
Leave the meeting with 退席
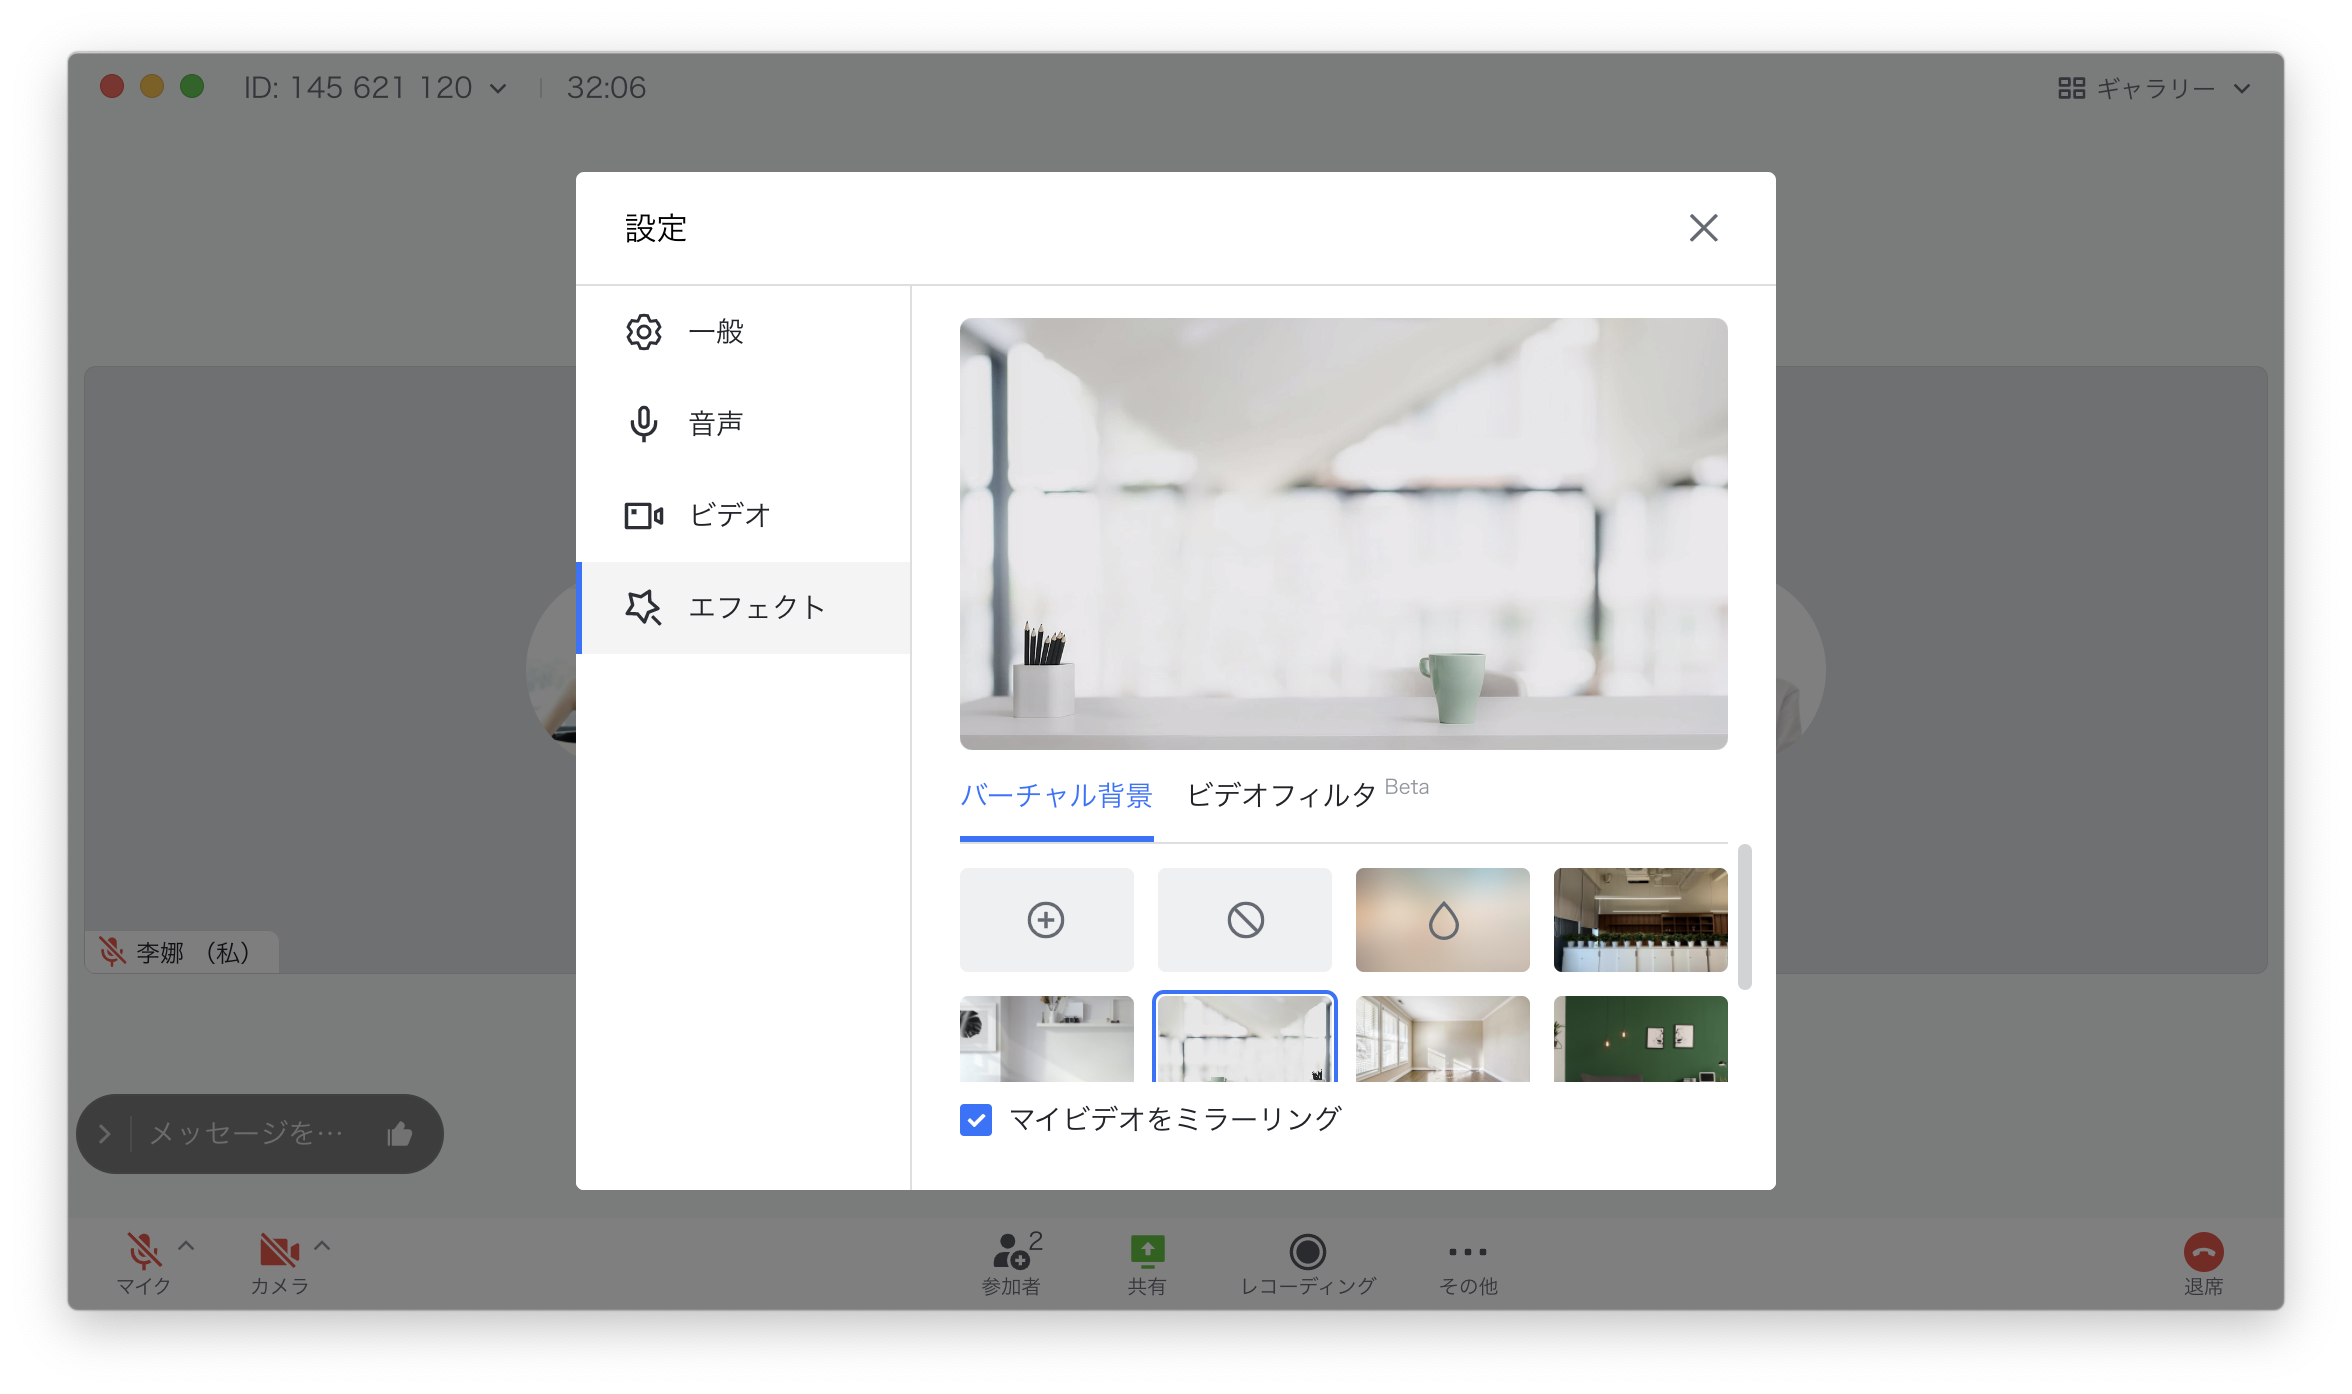pyautogui.click(x=2203, y=1263)
